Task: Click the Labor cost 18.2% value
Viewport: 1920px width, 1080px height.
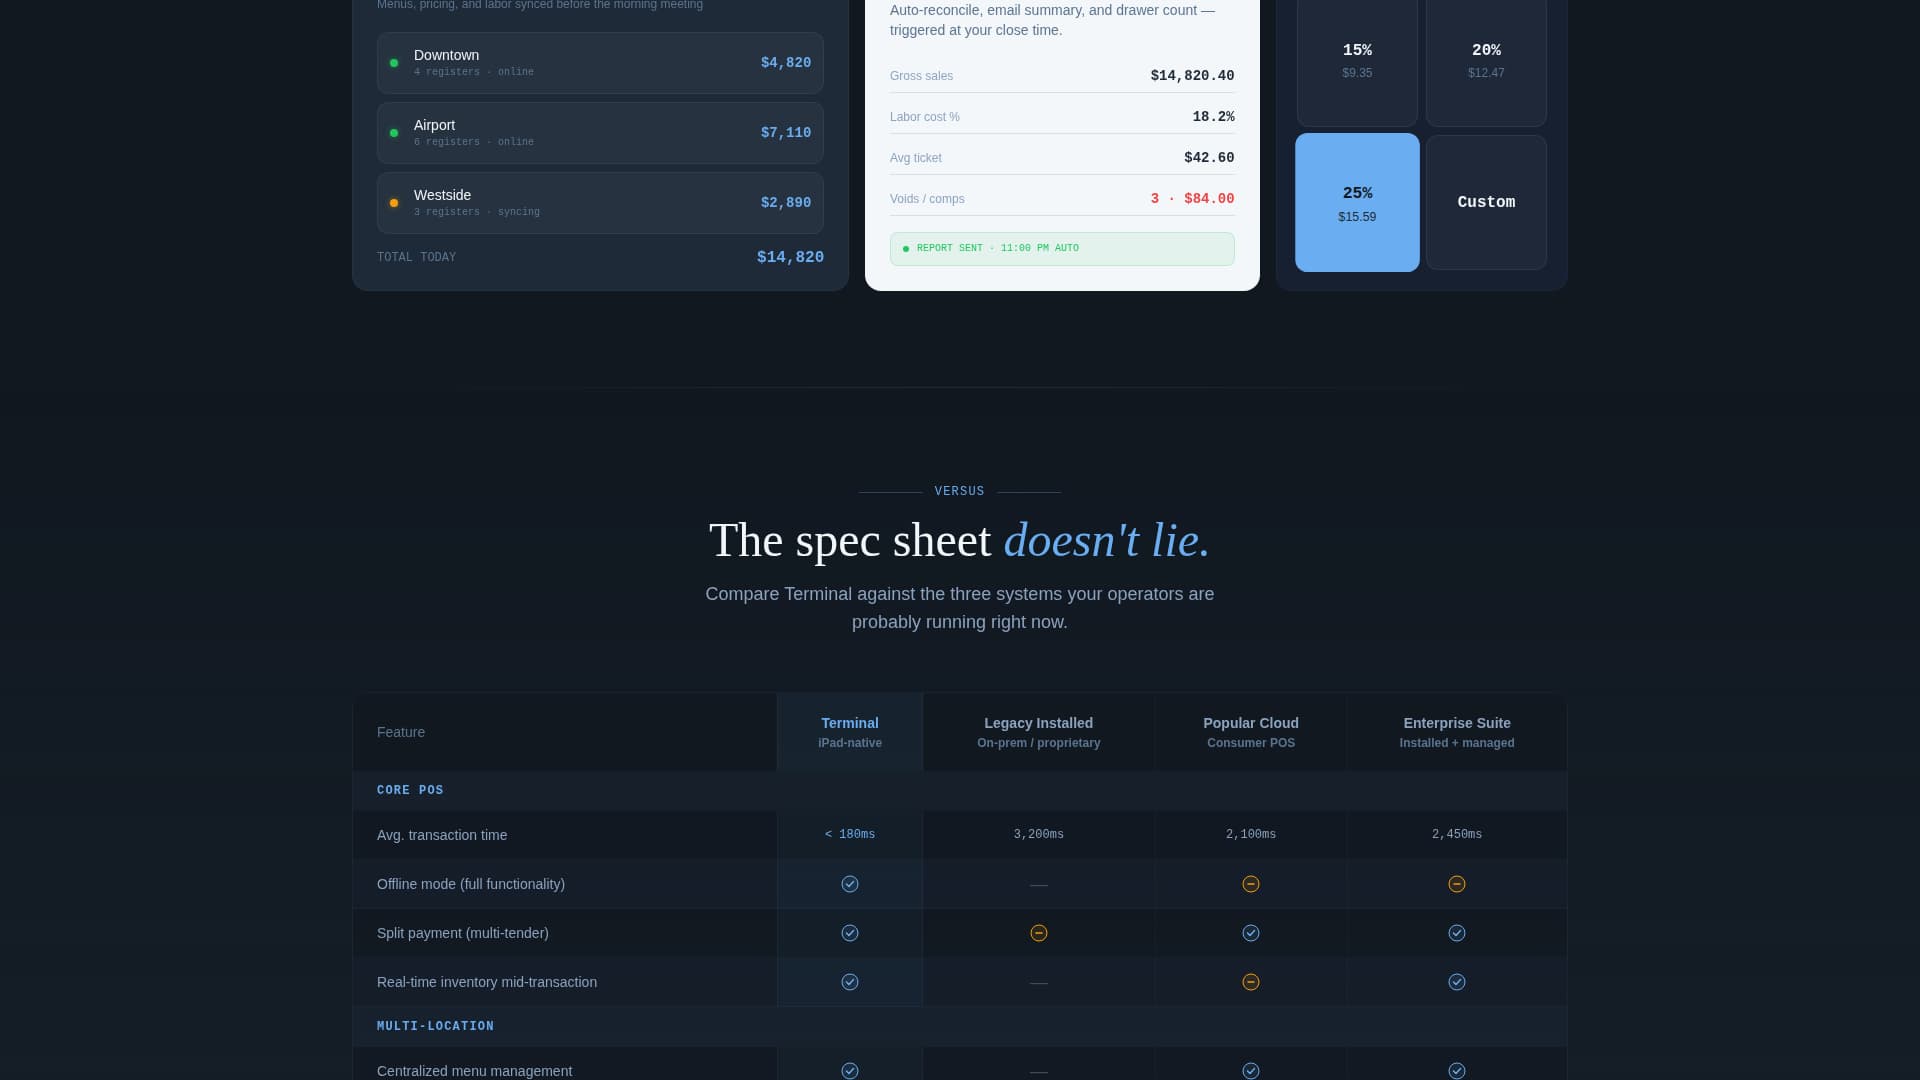Action: (1213, 117)
